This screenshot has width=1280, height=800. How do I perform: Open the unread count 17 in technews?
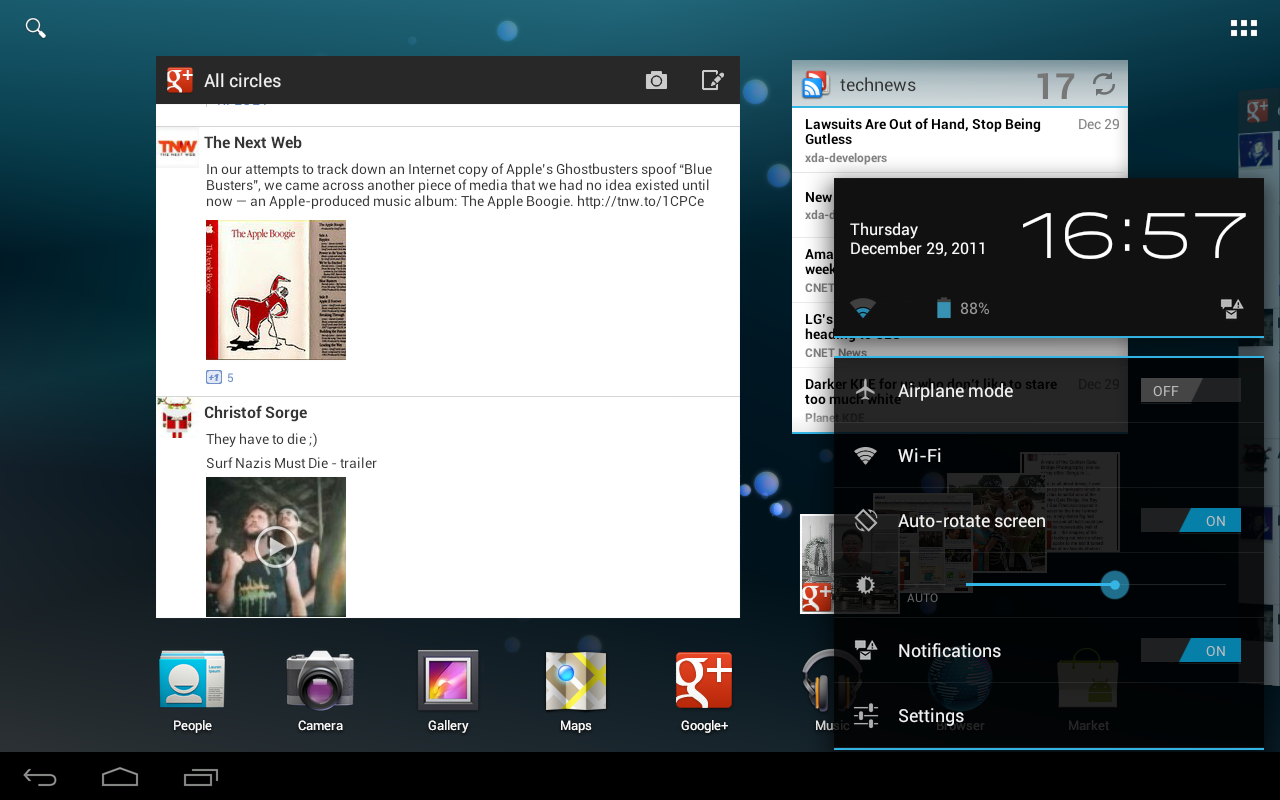[1055, 86]
